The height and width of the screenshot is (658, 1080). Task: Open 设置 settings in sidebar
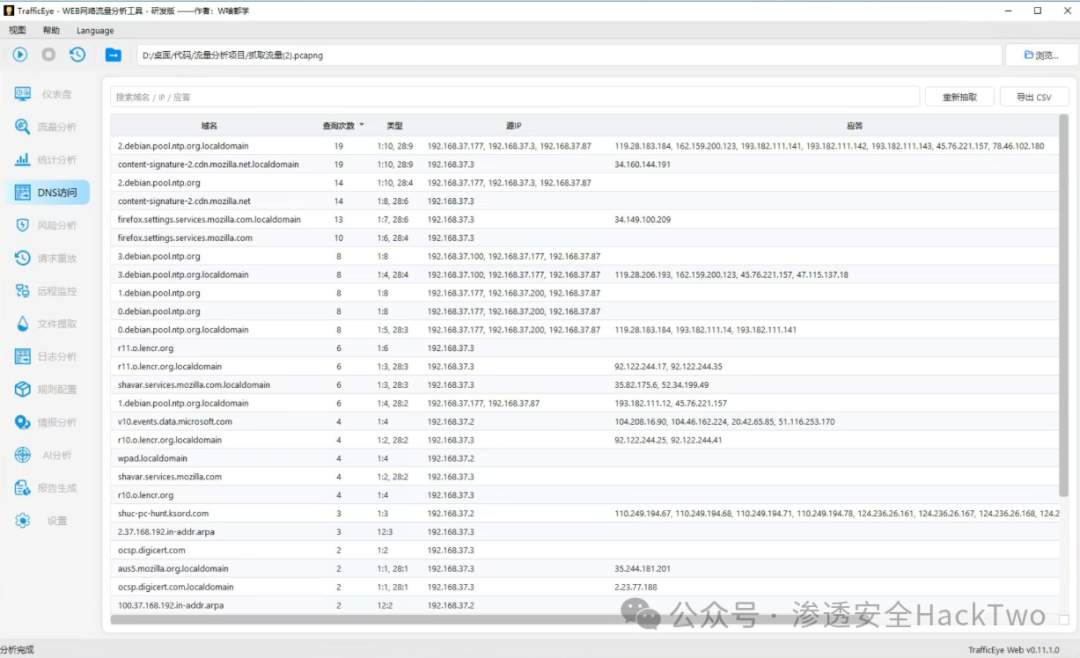pos(48,521)
